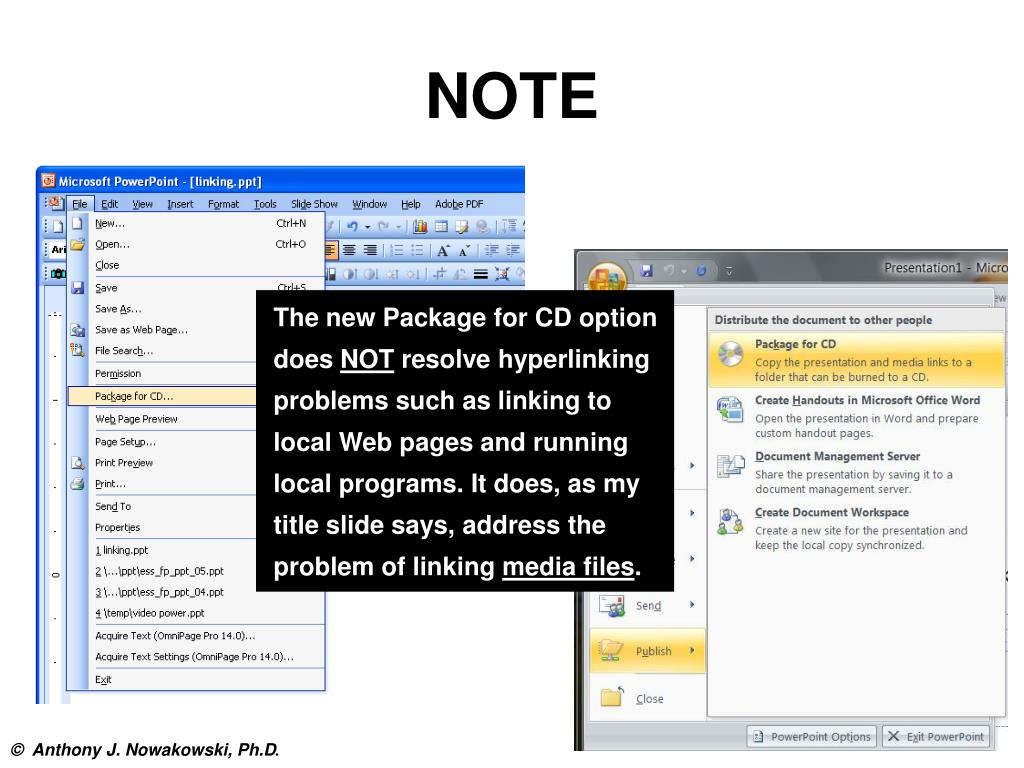Screen dimensions: 1024x768
Task: Expand the Publish submenu arrow
Action: 692,650
